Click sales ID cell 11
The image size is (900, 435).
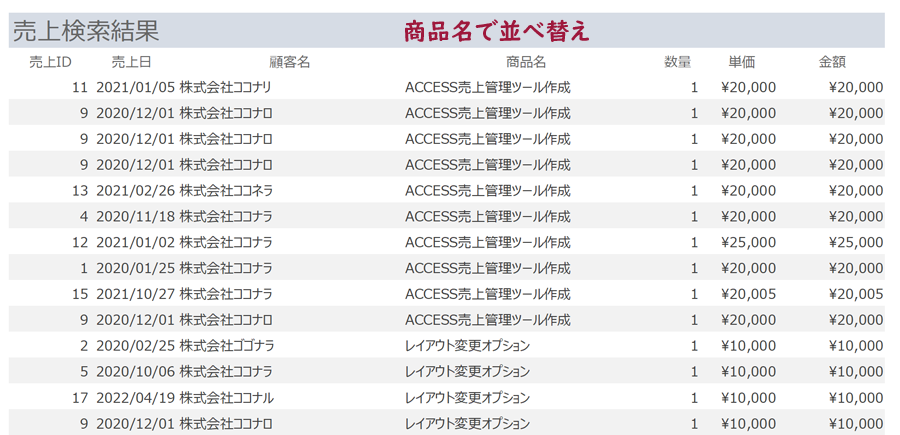click(80, 87)
